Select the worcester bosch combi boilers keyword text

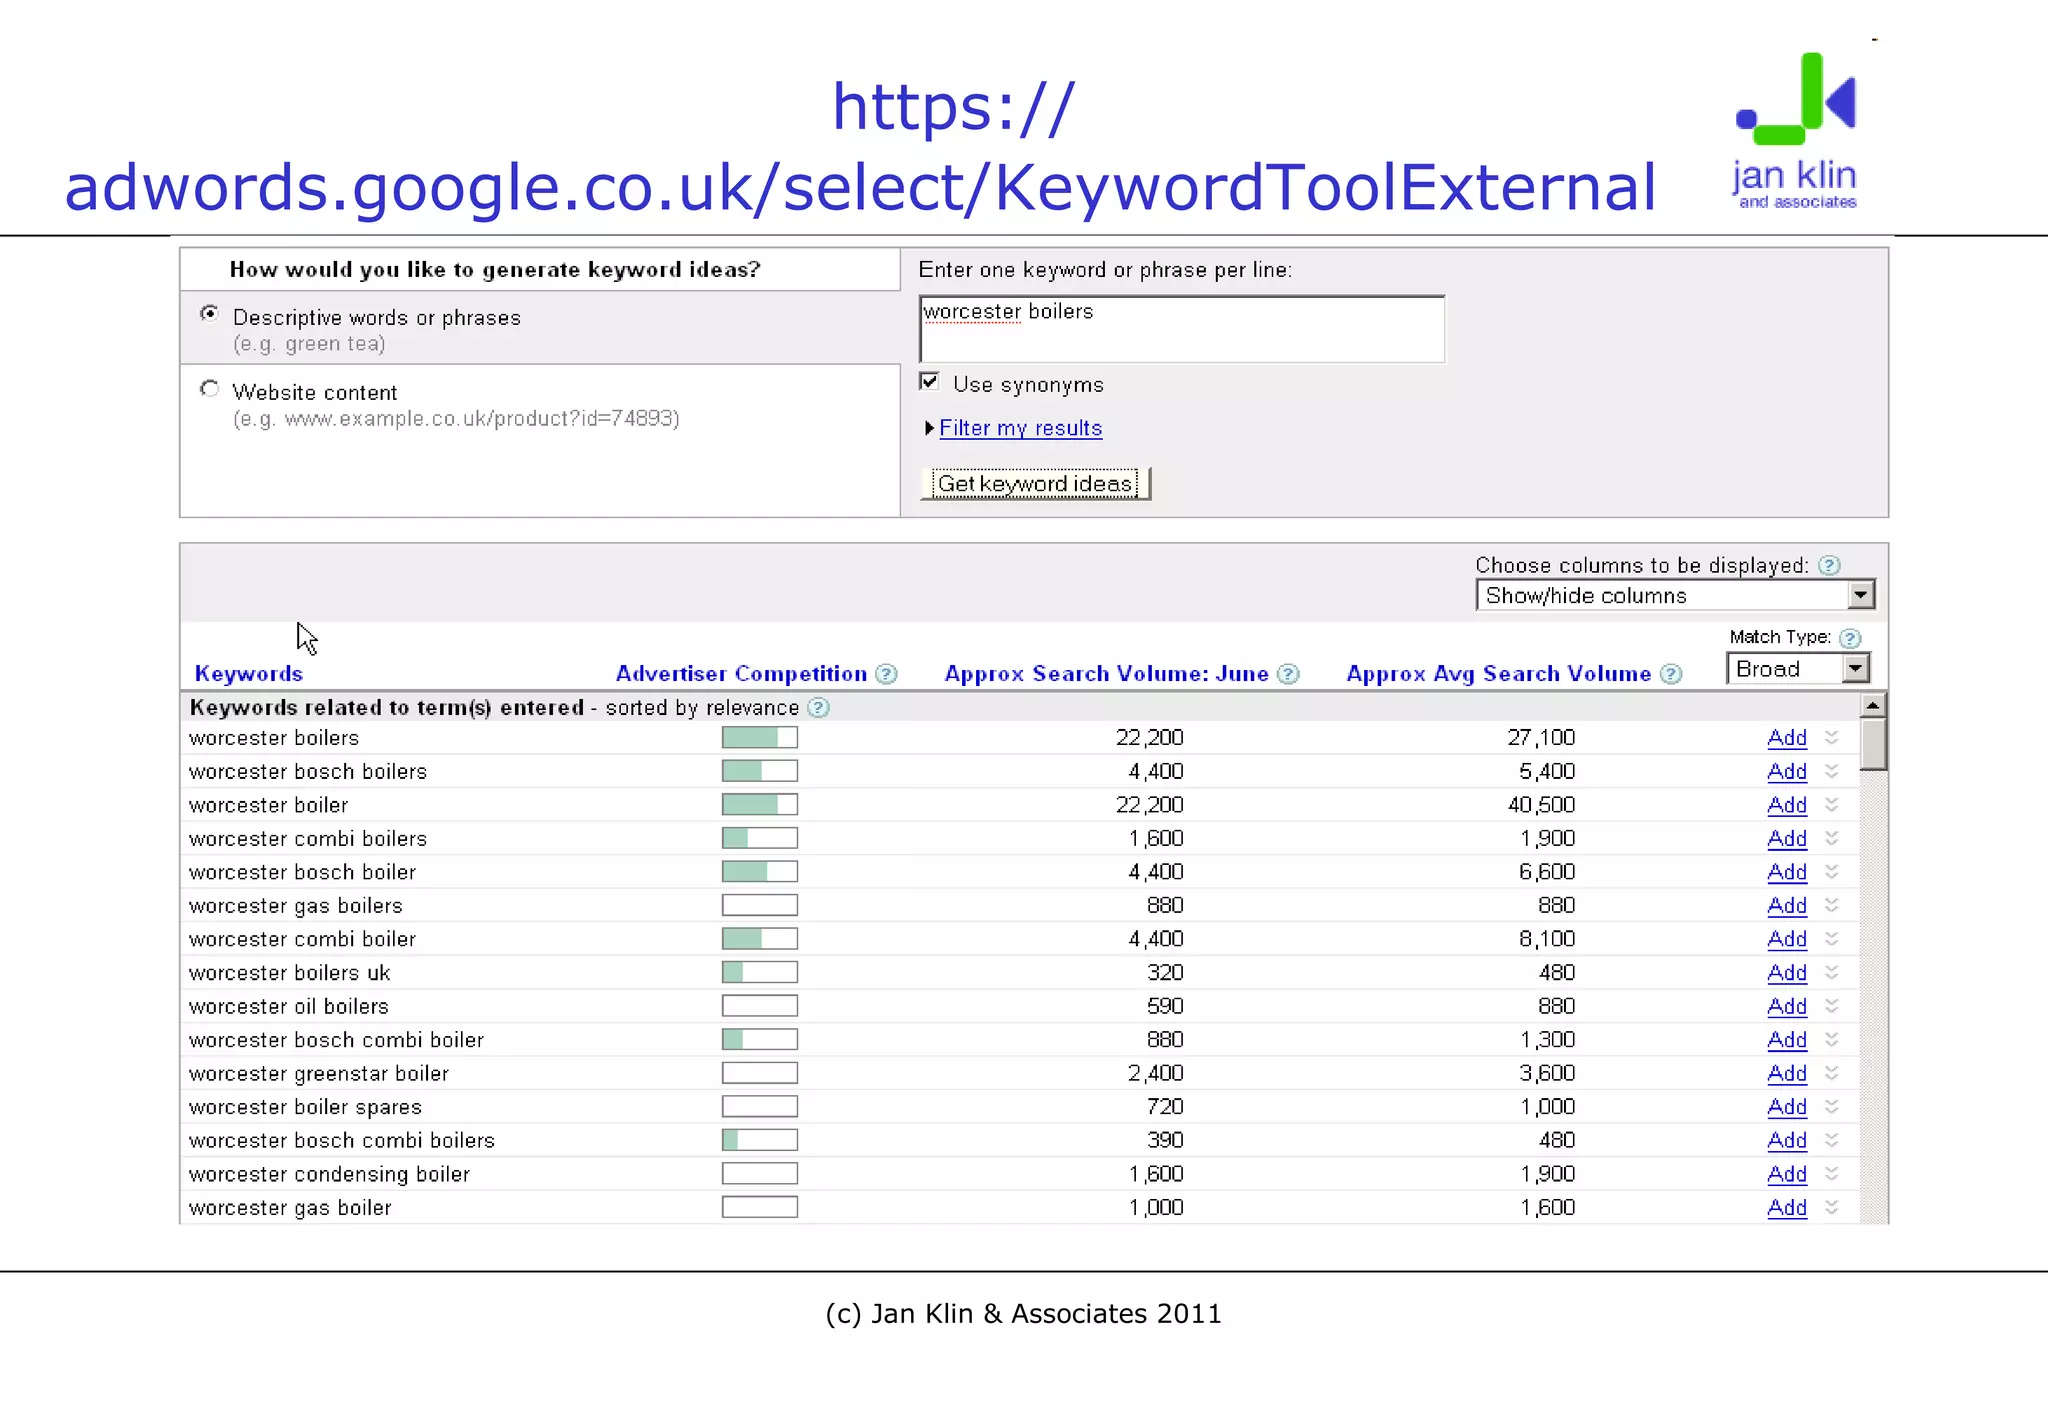click(341, 1140)
